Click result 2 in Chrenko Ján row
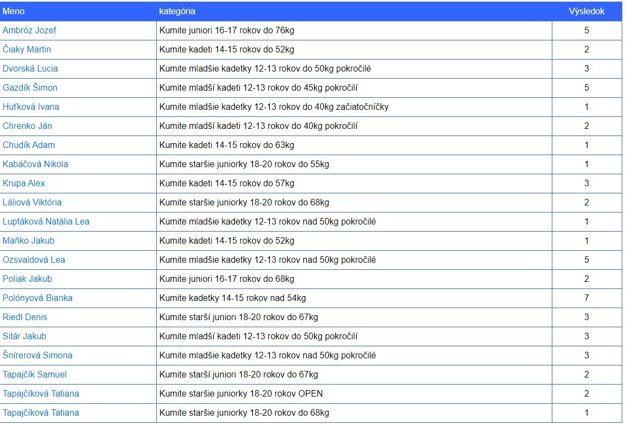Screen dimensions: 625x425 pyautogui.click(x=587, y=126)
